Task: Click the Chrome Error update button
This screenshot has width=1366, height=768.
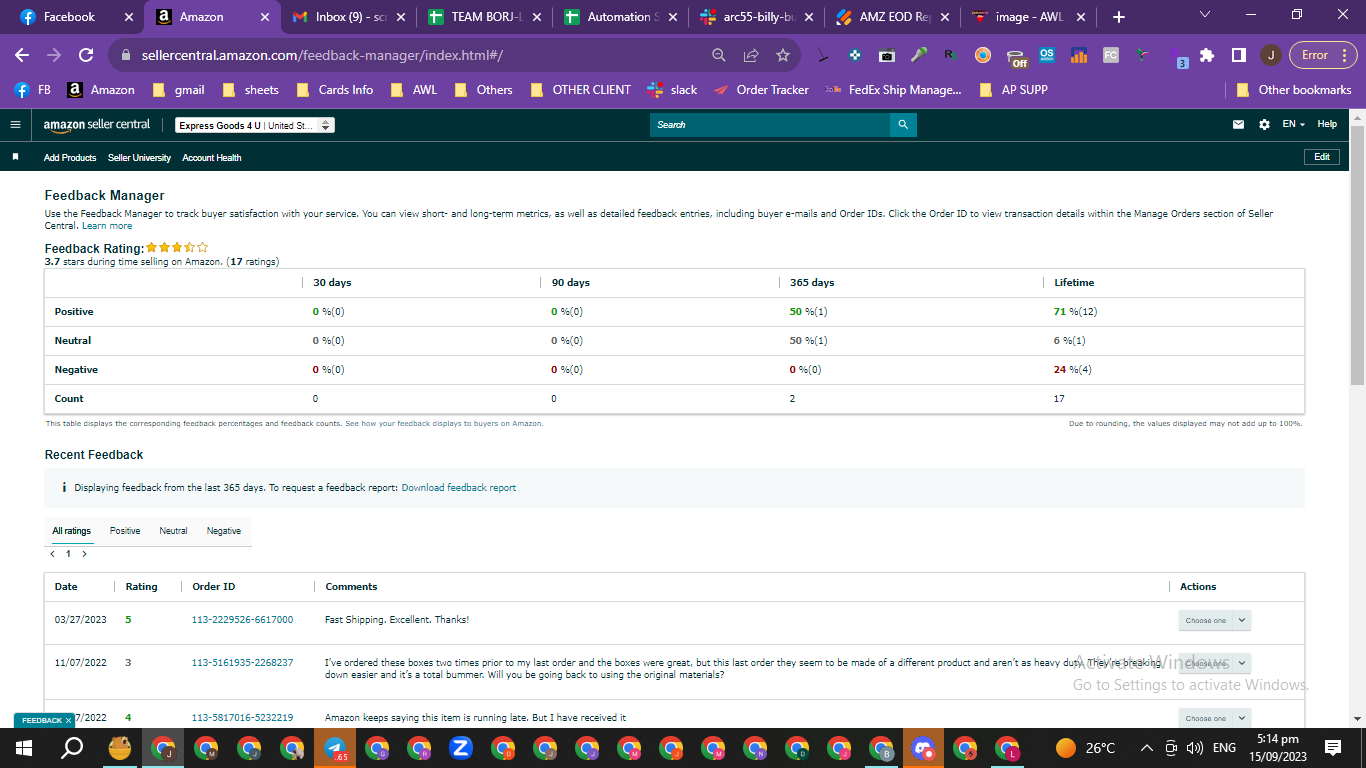Action: (x=1323, y=55)
